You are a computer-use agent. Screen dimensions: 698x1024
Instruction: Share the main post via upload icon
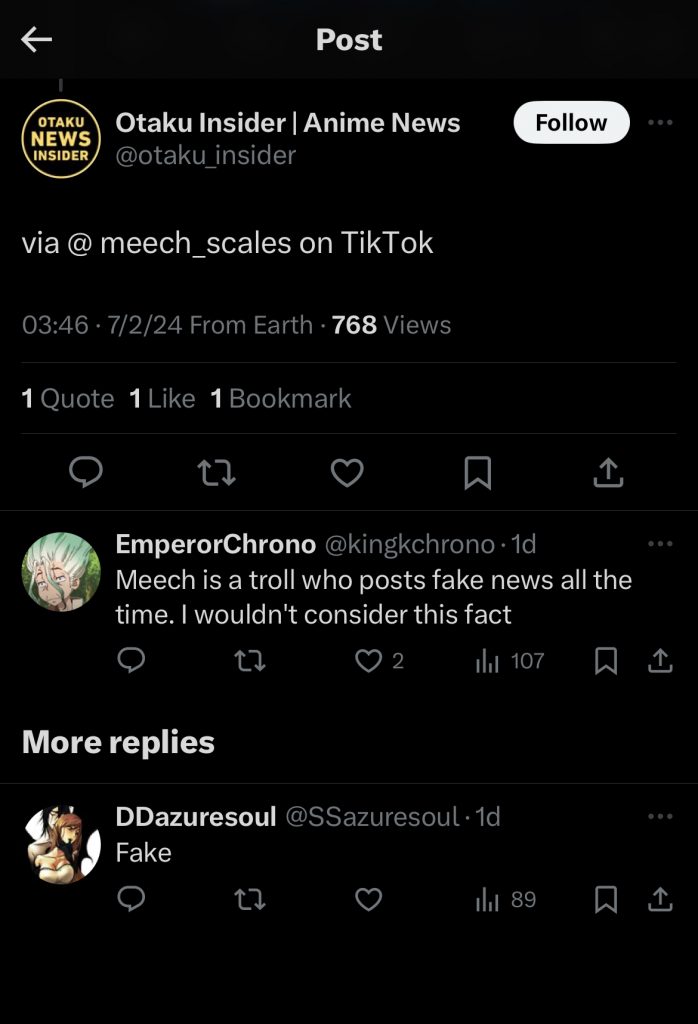click(608, 472)
